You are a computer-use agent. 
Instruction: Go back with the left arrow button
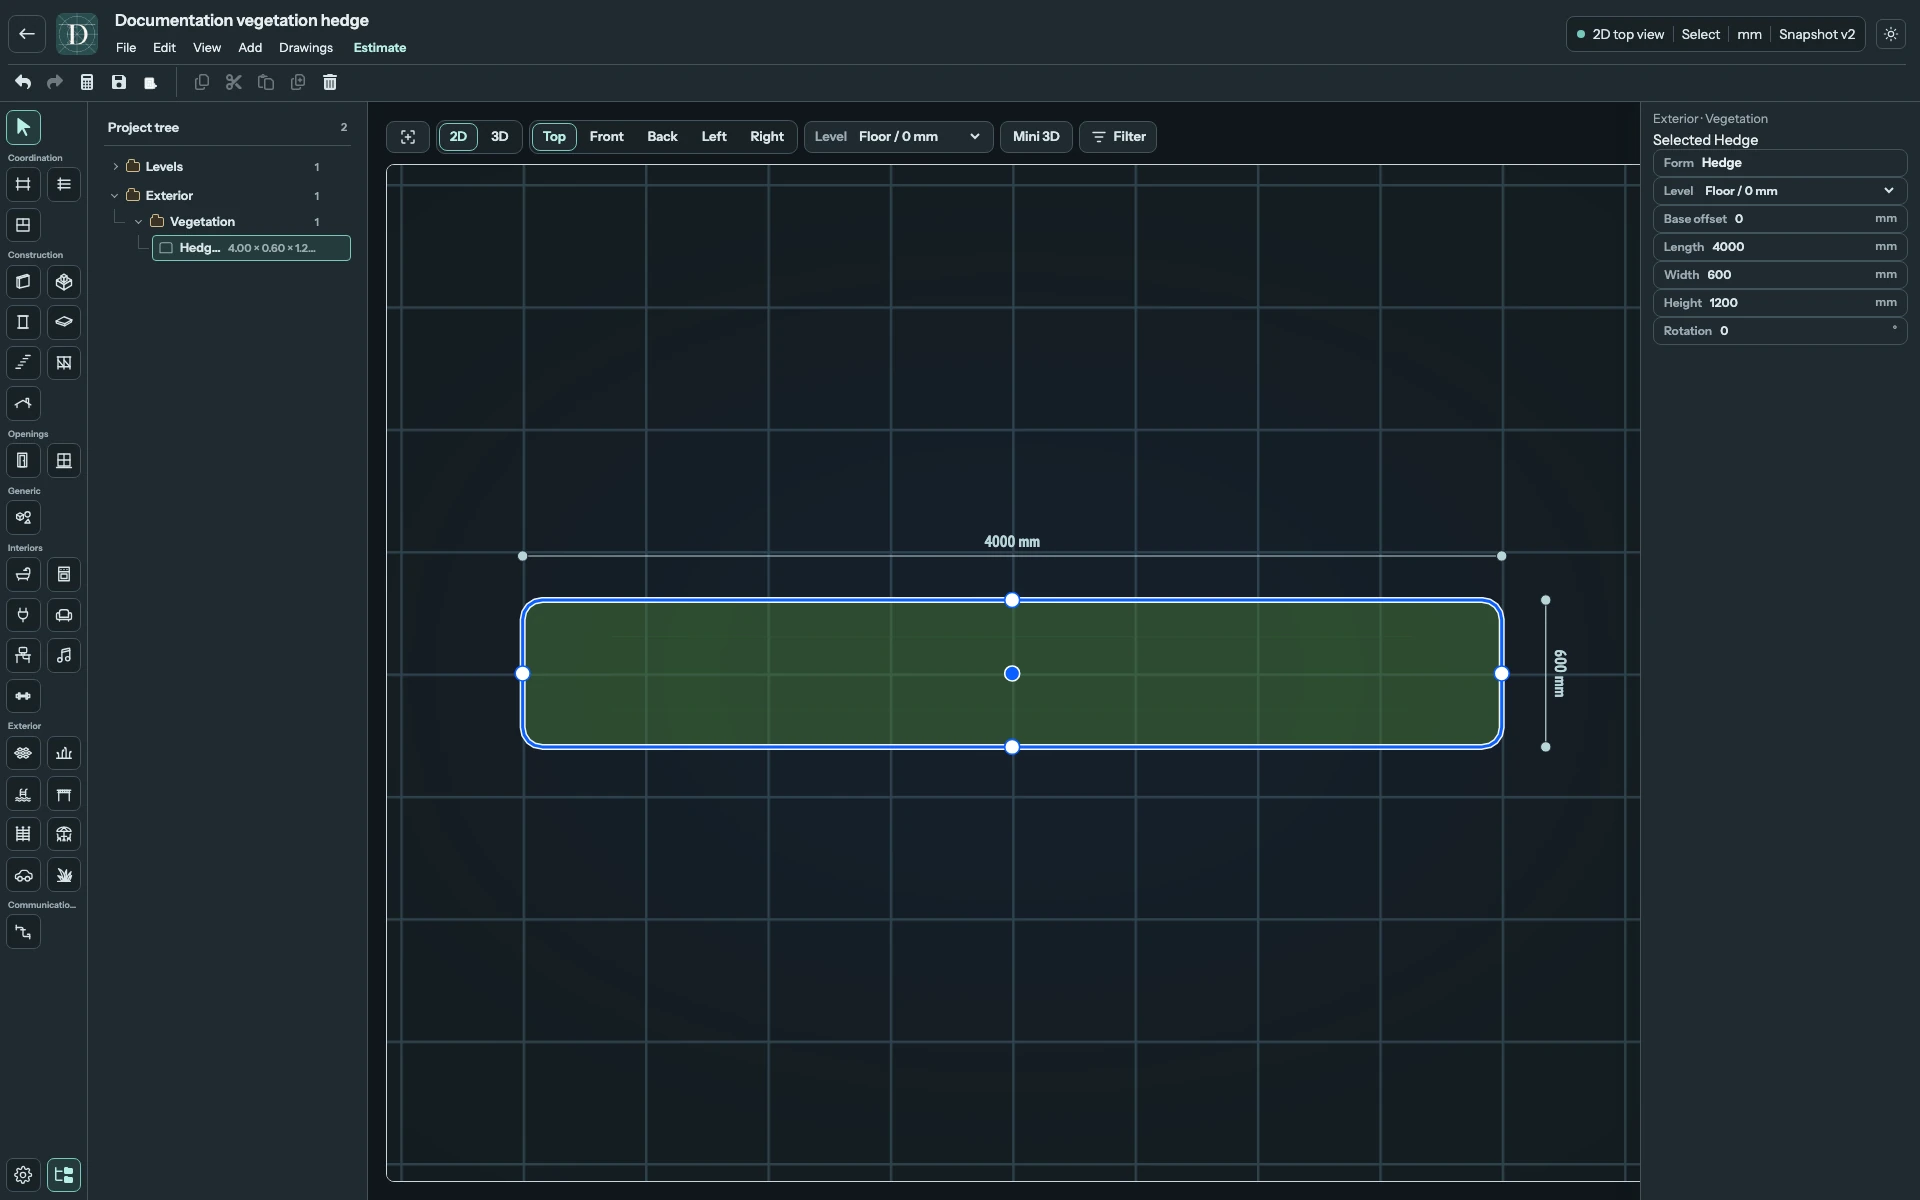pos(27,34)
